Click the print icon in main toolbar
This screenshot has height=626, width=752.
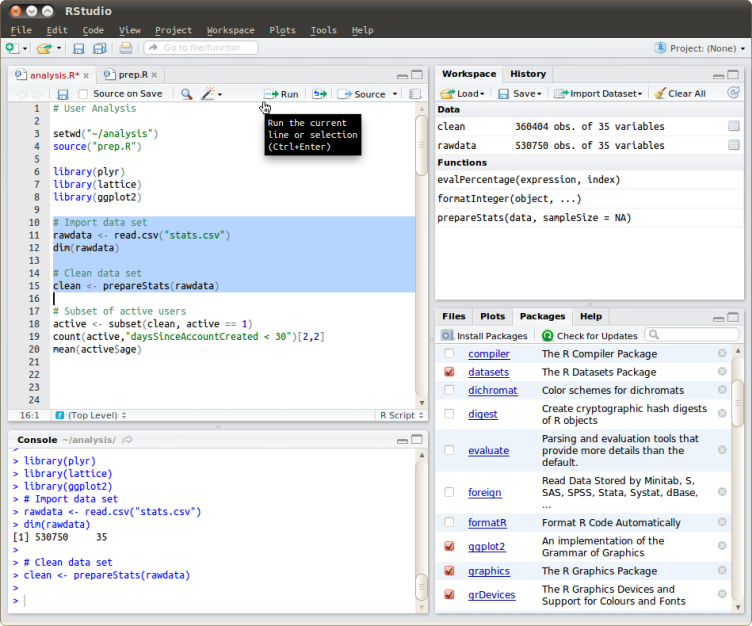tap(125, 48)
